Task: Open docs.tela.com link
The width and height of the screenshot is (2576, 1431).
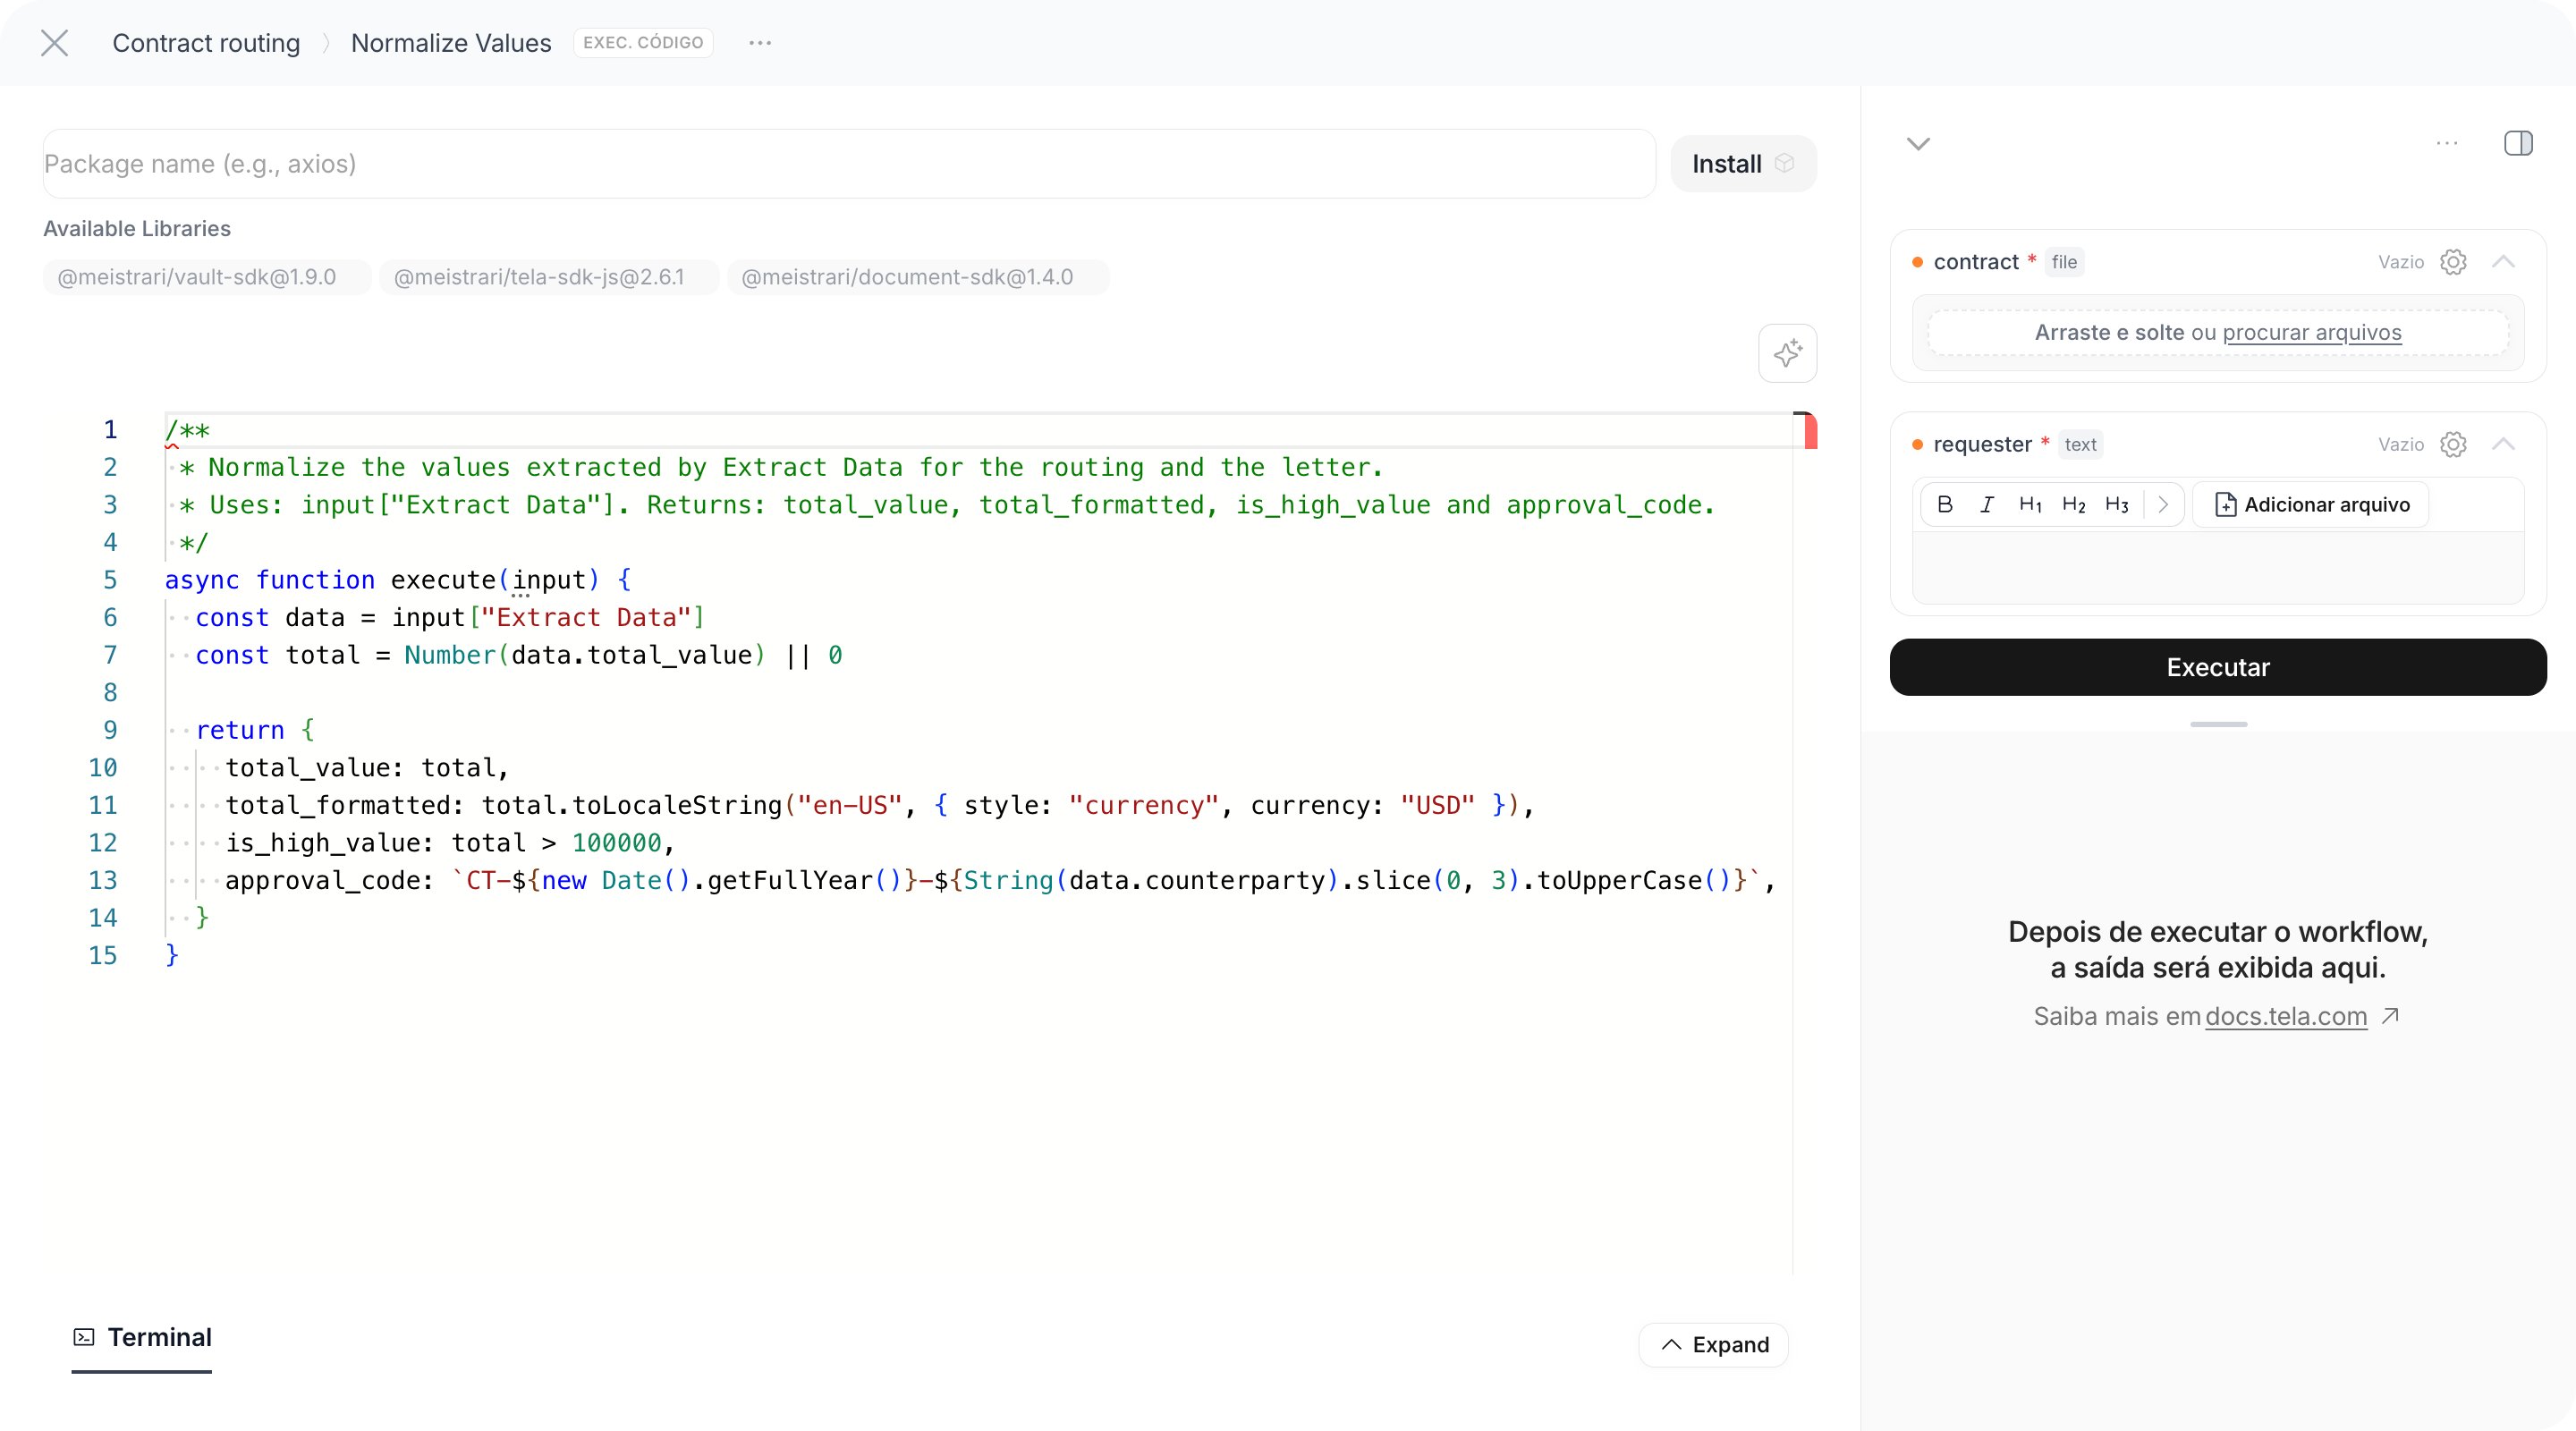Action: point(2286,1016)
